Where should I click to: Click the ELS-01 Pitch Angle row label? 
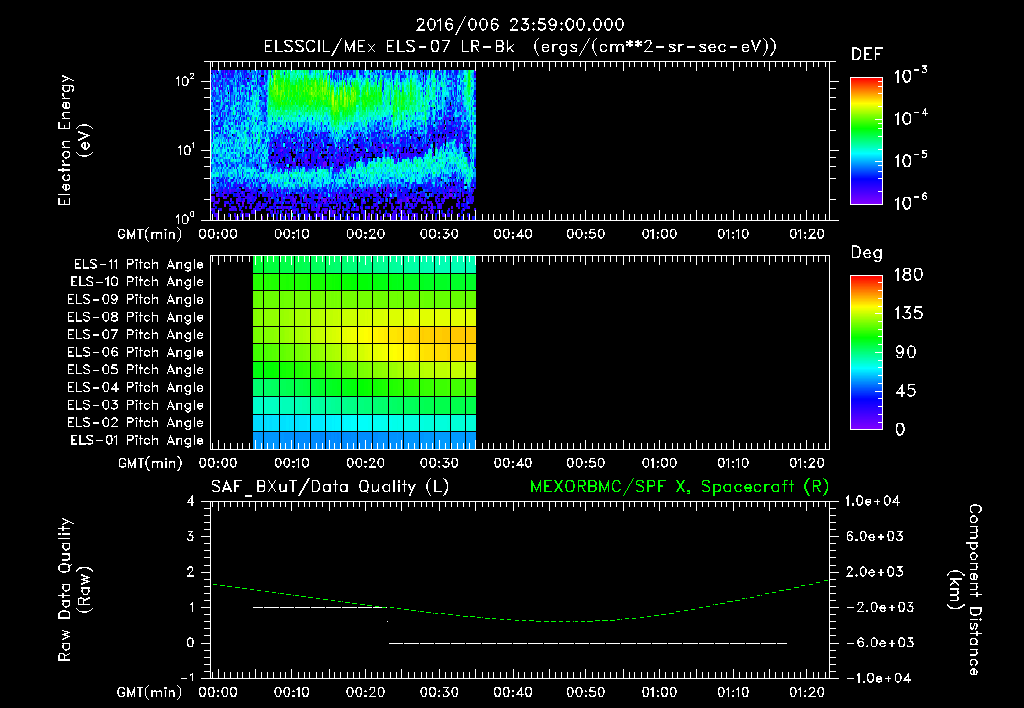[137, 440]
